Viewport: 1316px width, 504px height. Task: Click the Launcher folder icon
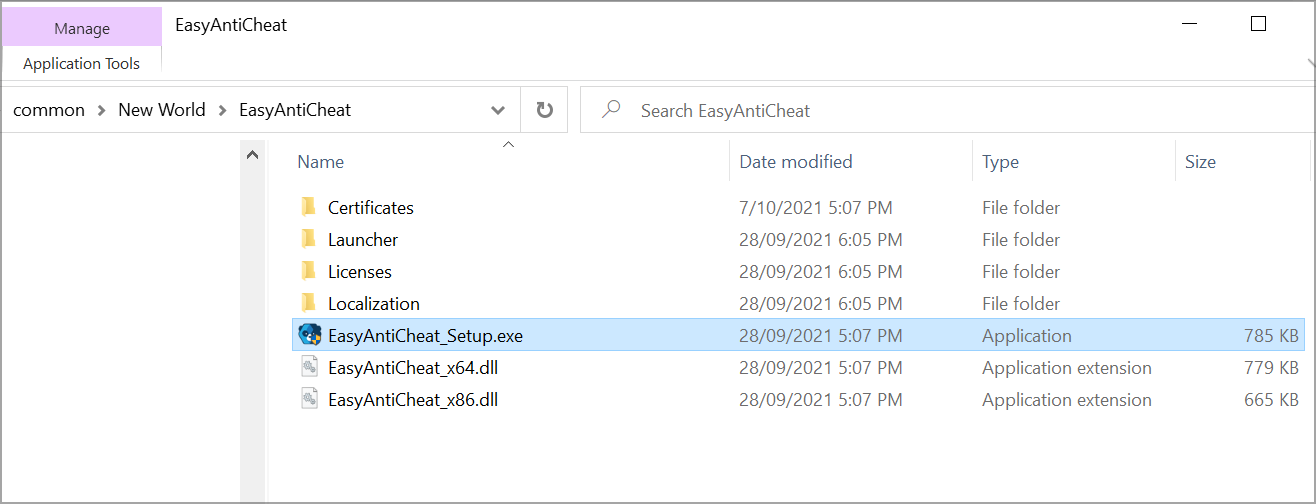pyautogui.click(x=309, y=239)
